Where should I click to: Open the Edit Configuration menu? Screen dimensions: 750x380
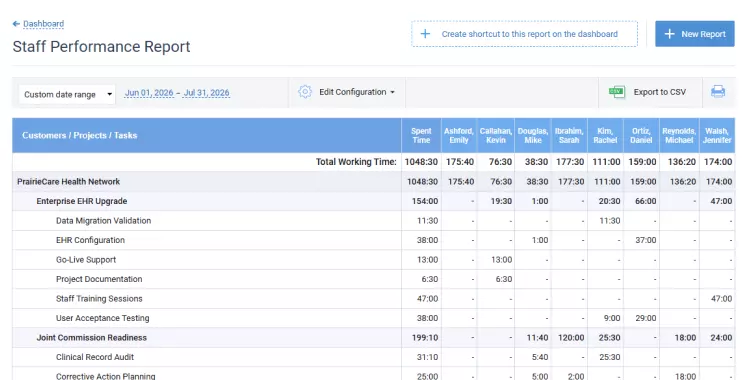[x=357, y=92]
